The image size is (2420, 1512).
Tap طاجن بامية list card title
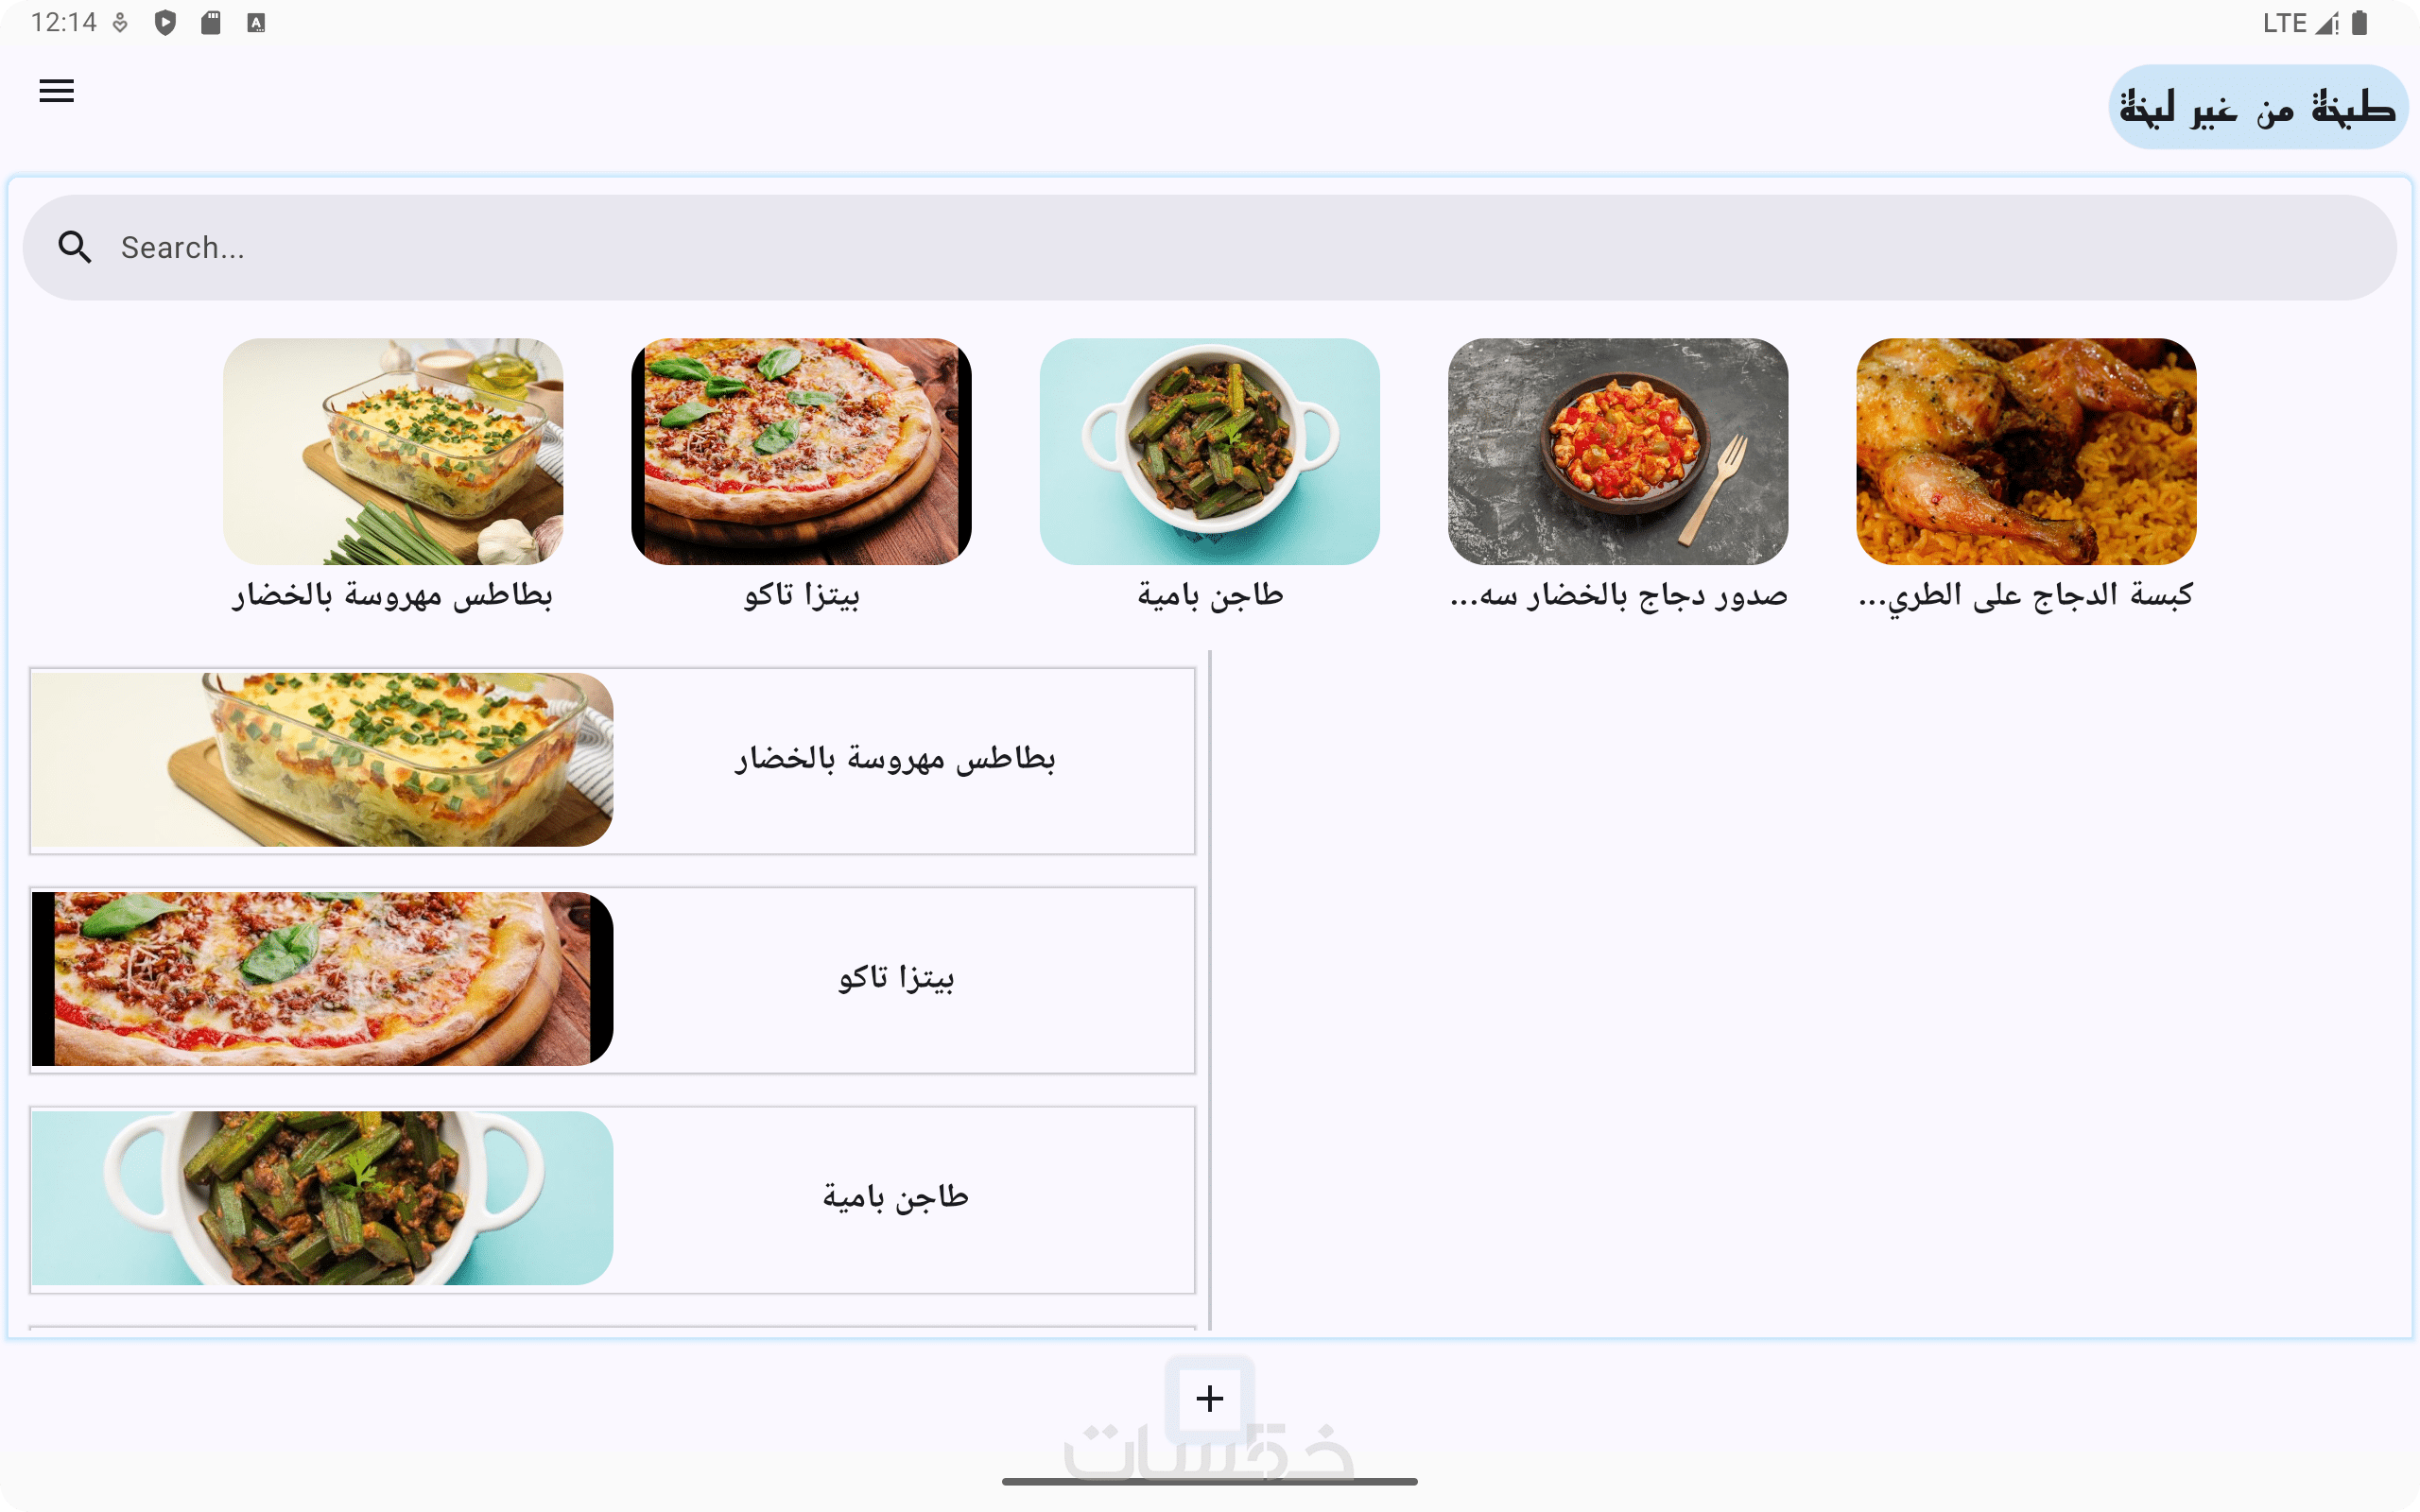pos(896,1197)
